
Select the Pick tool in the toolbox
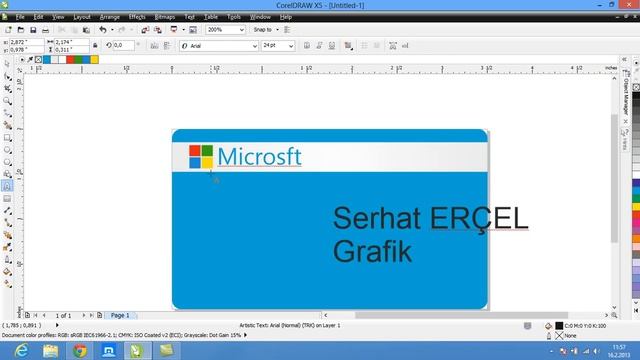click(7, 64)
